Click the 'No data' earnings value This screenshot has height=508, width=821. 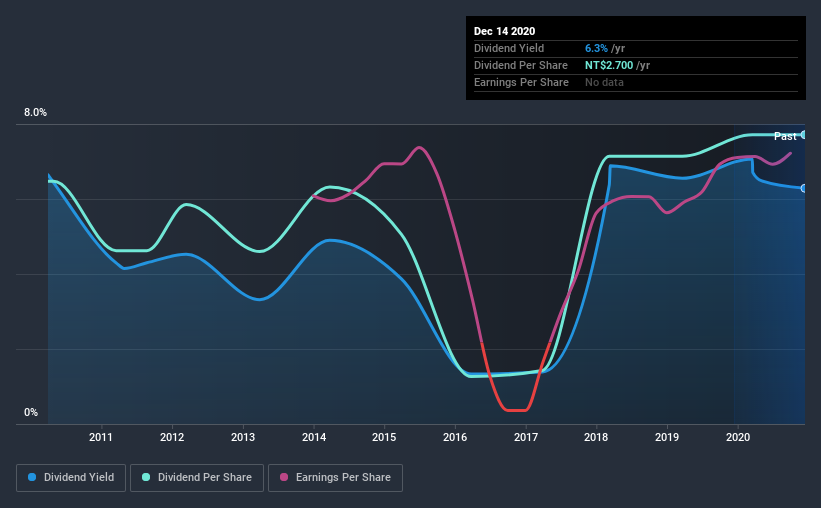click(604, 82)
